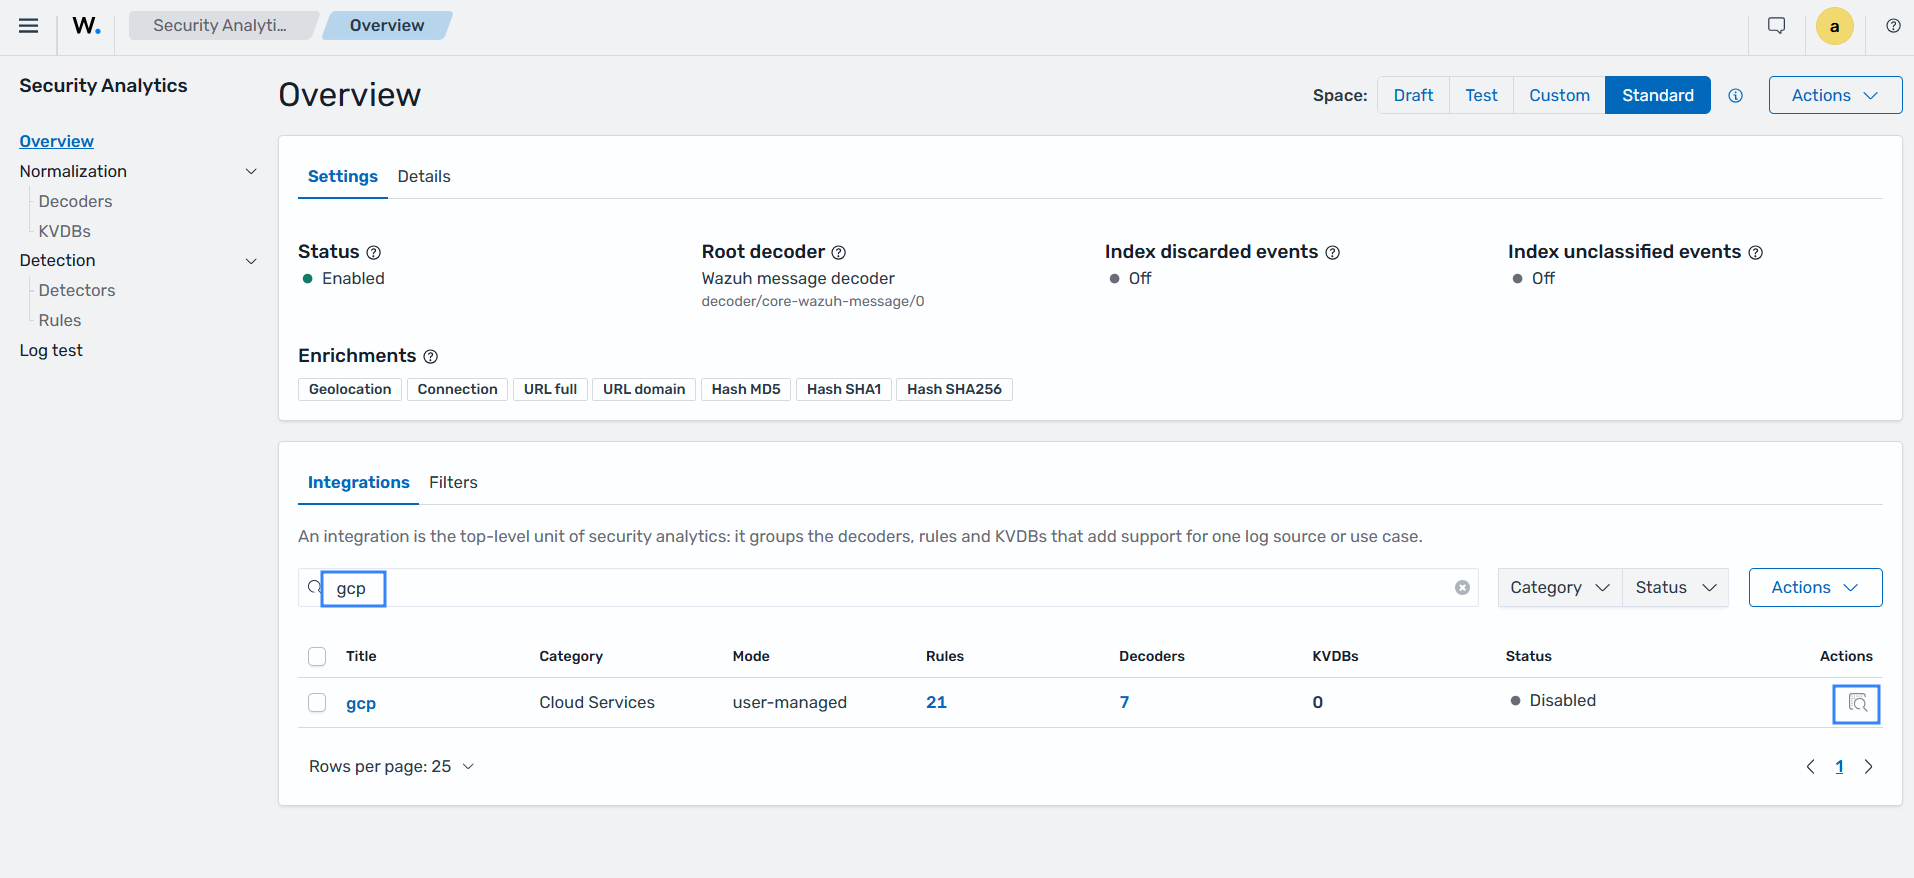The height and width of the screenshot is (878, 1914).
Task: Click the Wazuh logo home icon
Action: click(87, 26)
